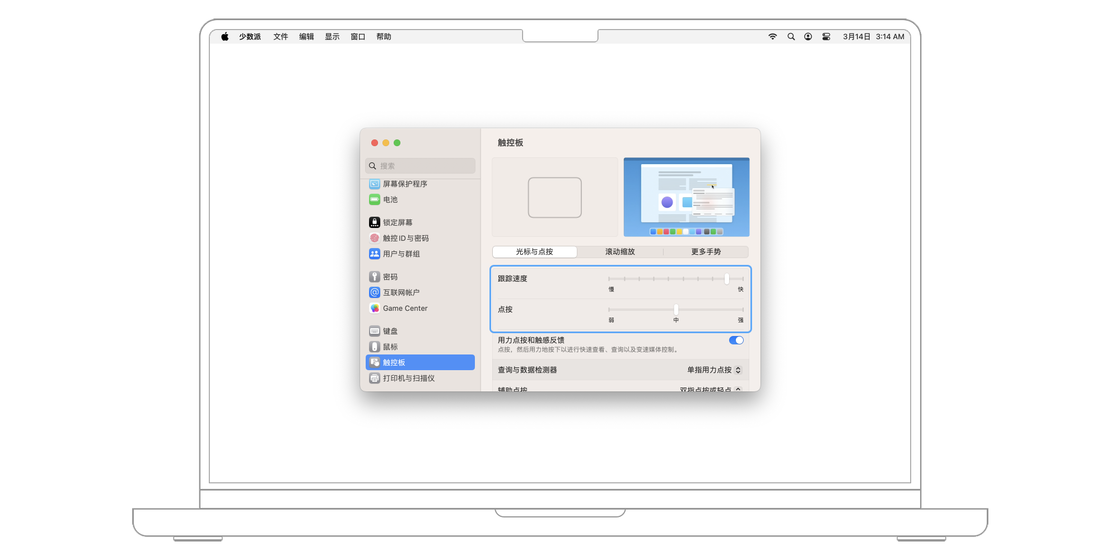Open Spotlight search from the menu bar

[x=791, y=36]
